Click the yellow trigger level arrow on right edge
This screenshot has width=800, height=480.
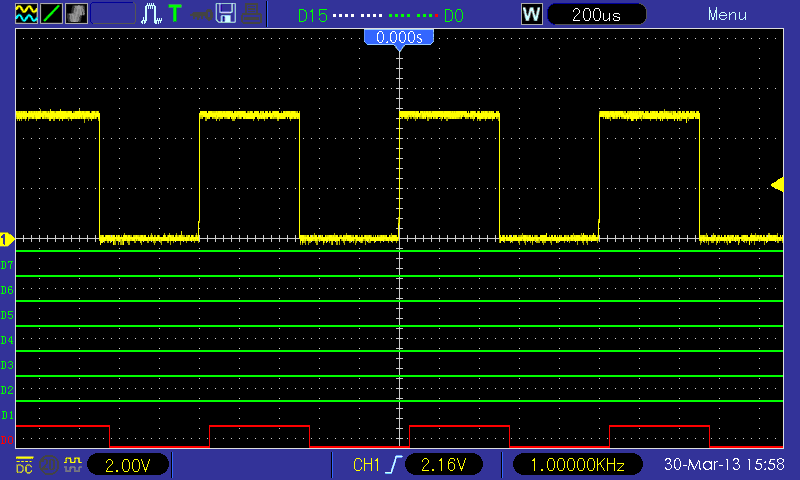pos(777,184)
